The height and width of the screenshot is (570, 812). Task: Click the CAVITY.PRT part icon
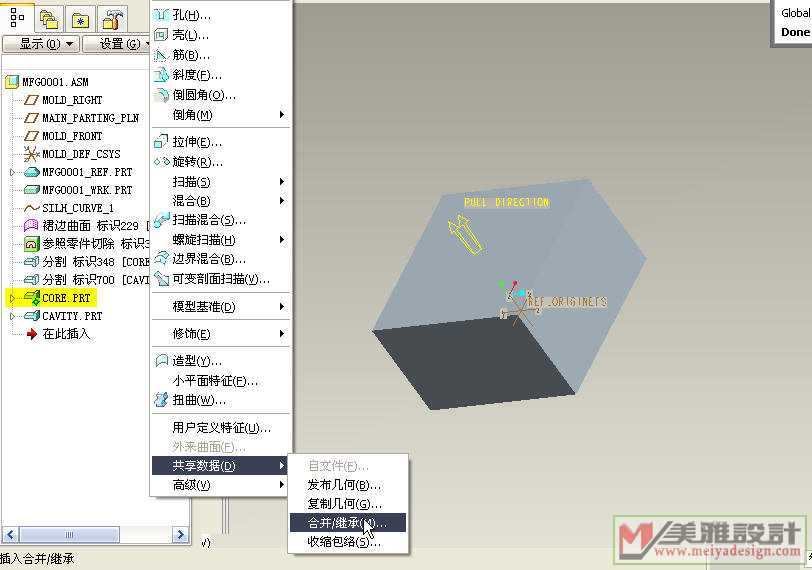(x=32, y=315)
